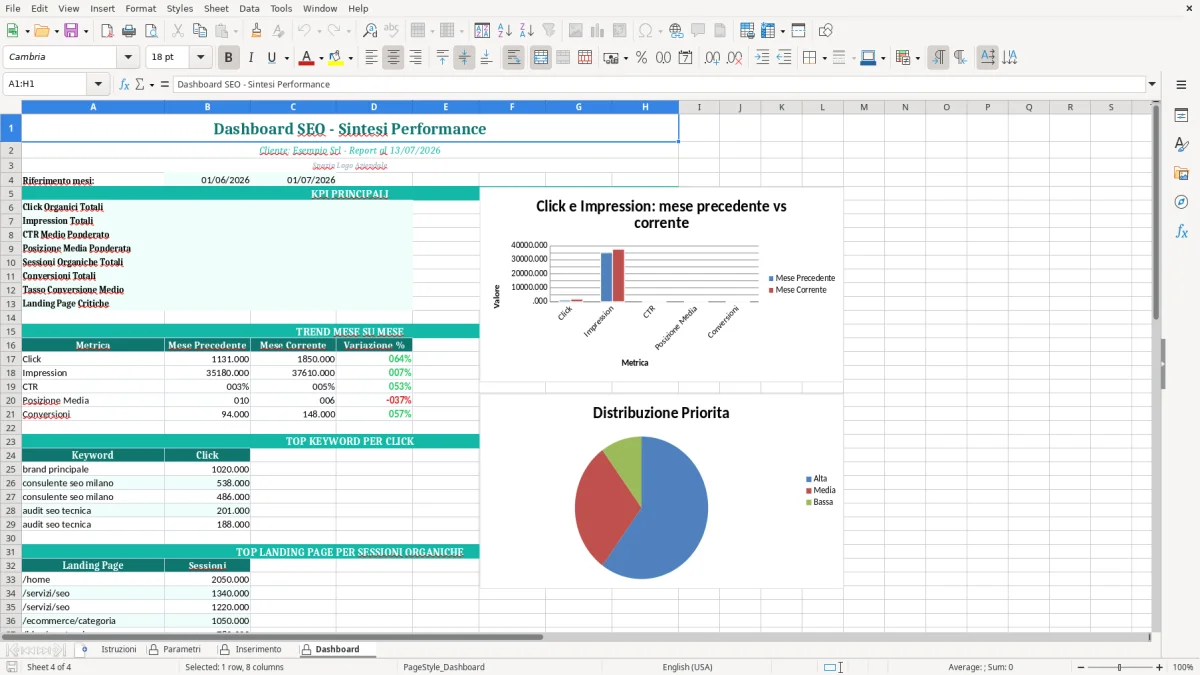Open the Styles menu
1200x675 pixels.
tap(180, 8)
